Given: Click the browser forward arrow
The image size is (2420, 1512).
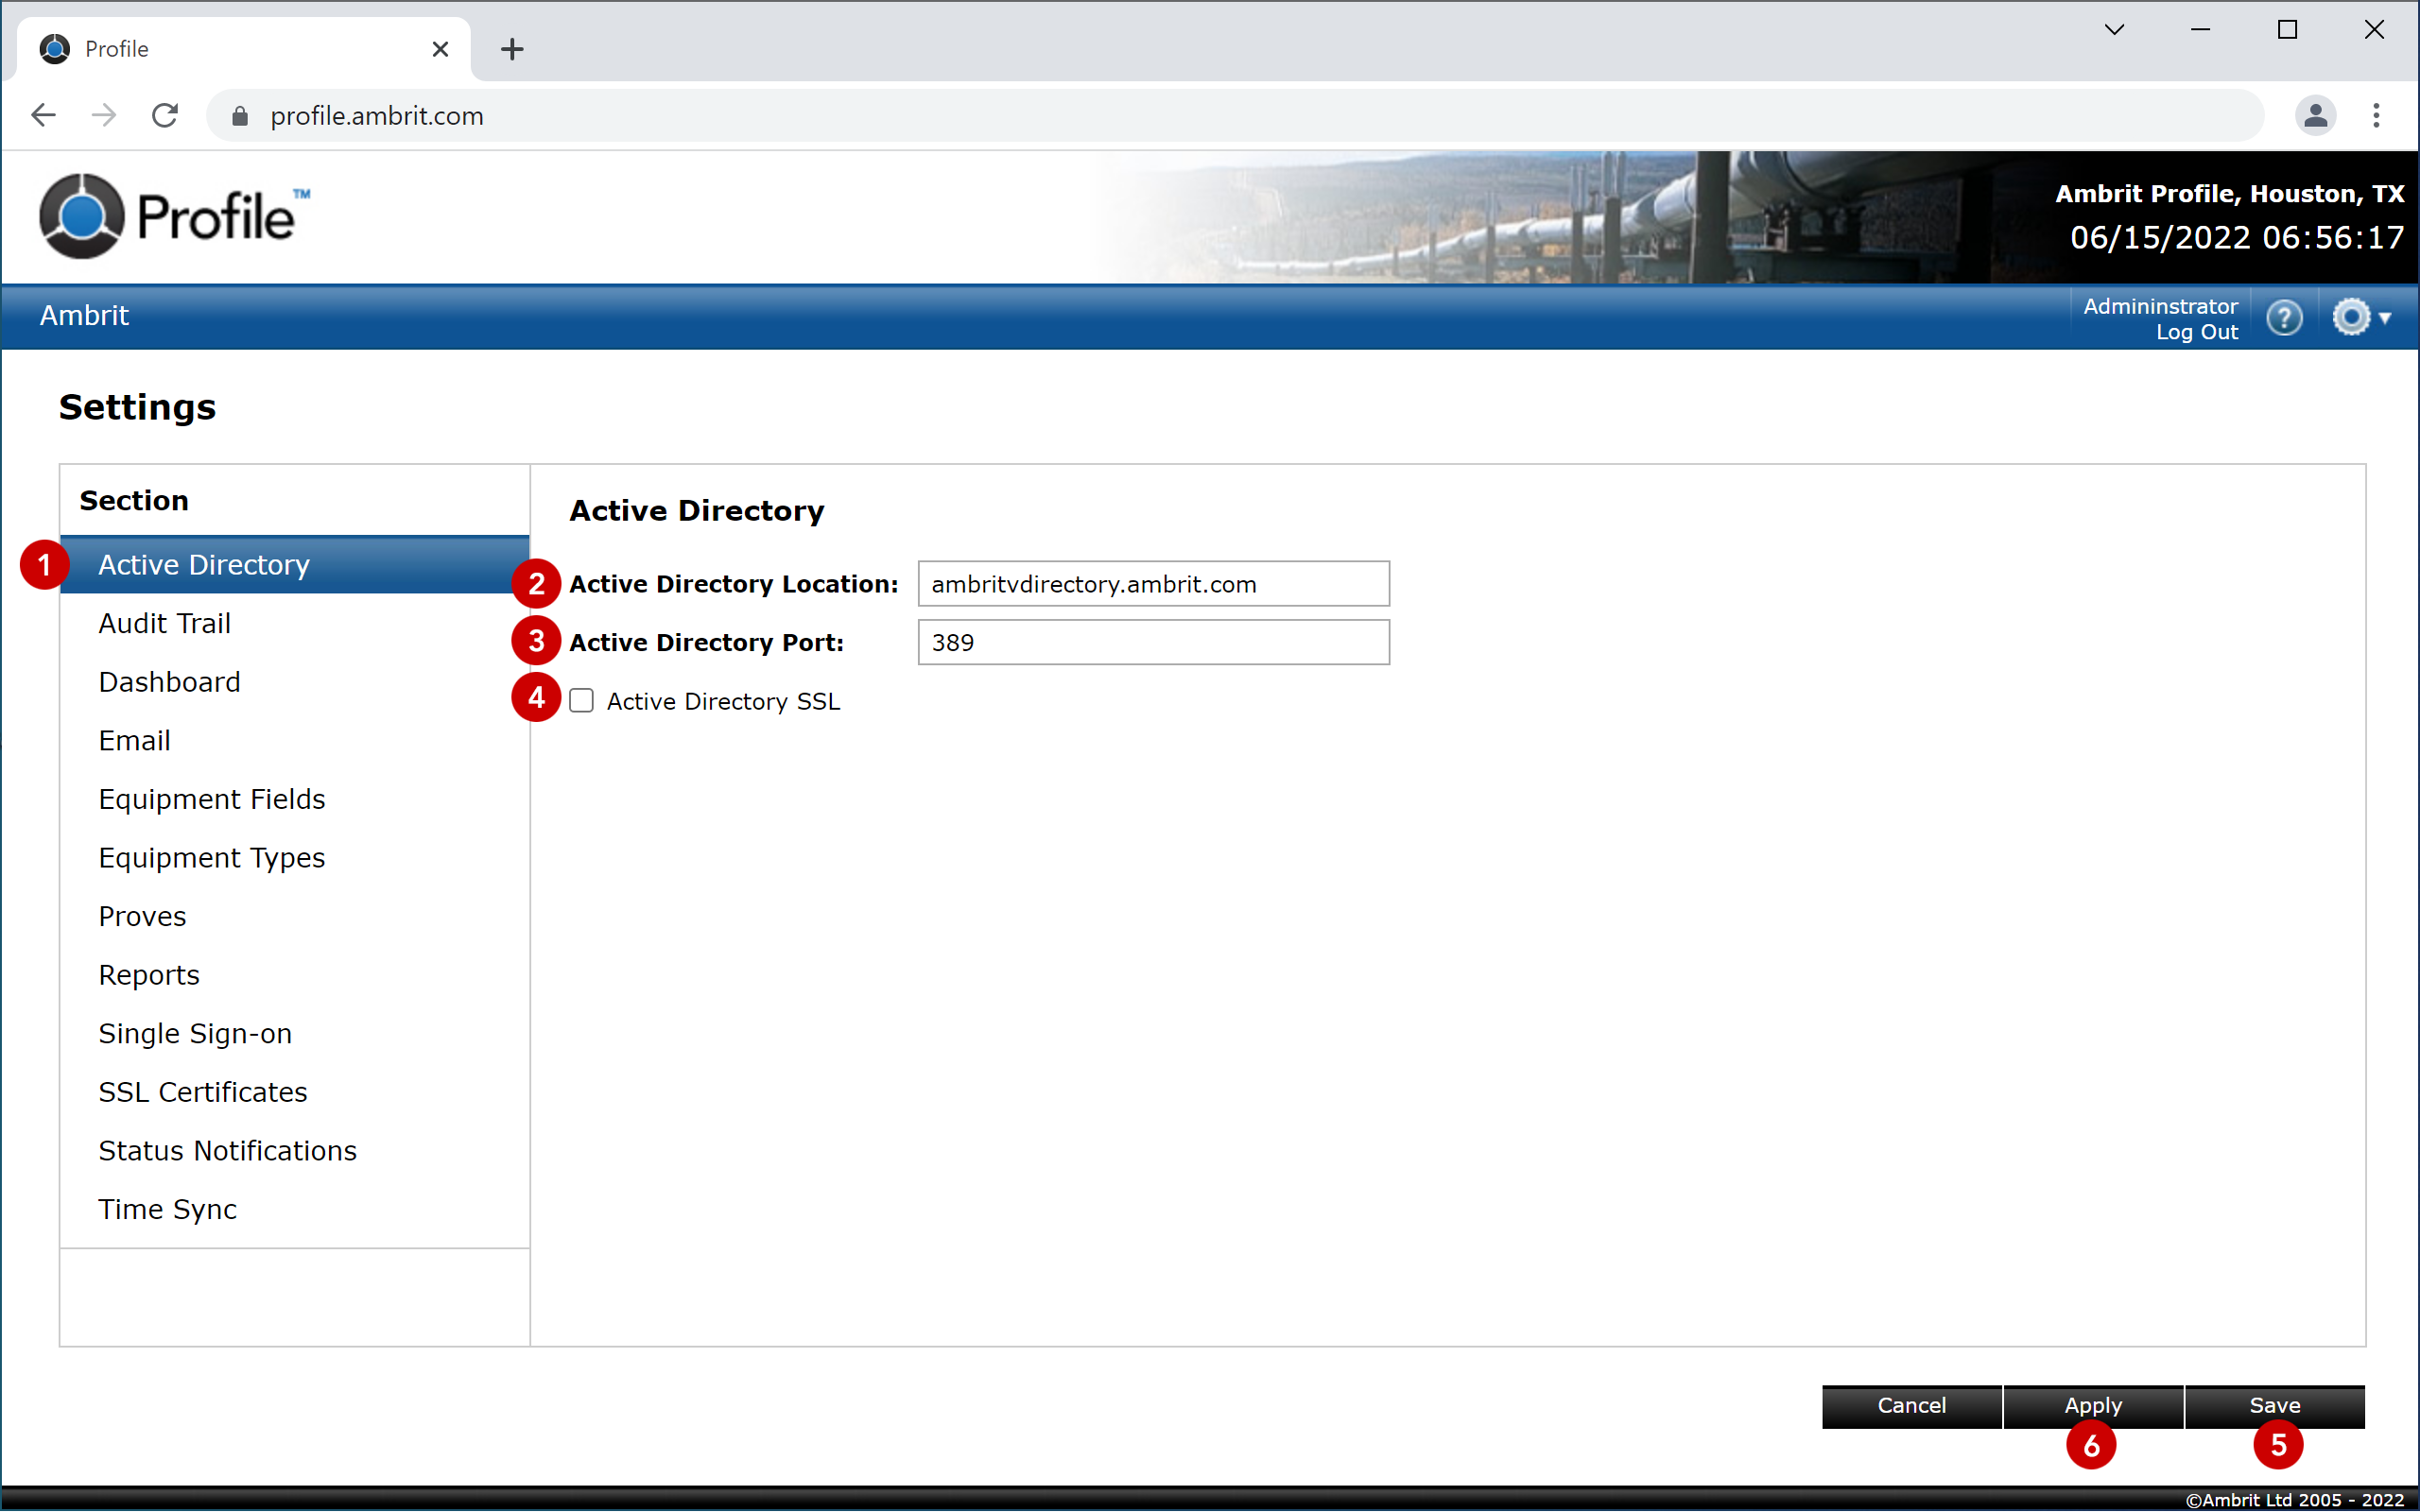Looking at the screenshot, I should (x=104, y=116).
